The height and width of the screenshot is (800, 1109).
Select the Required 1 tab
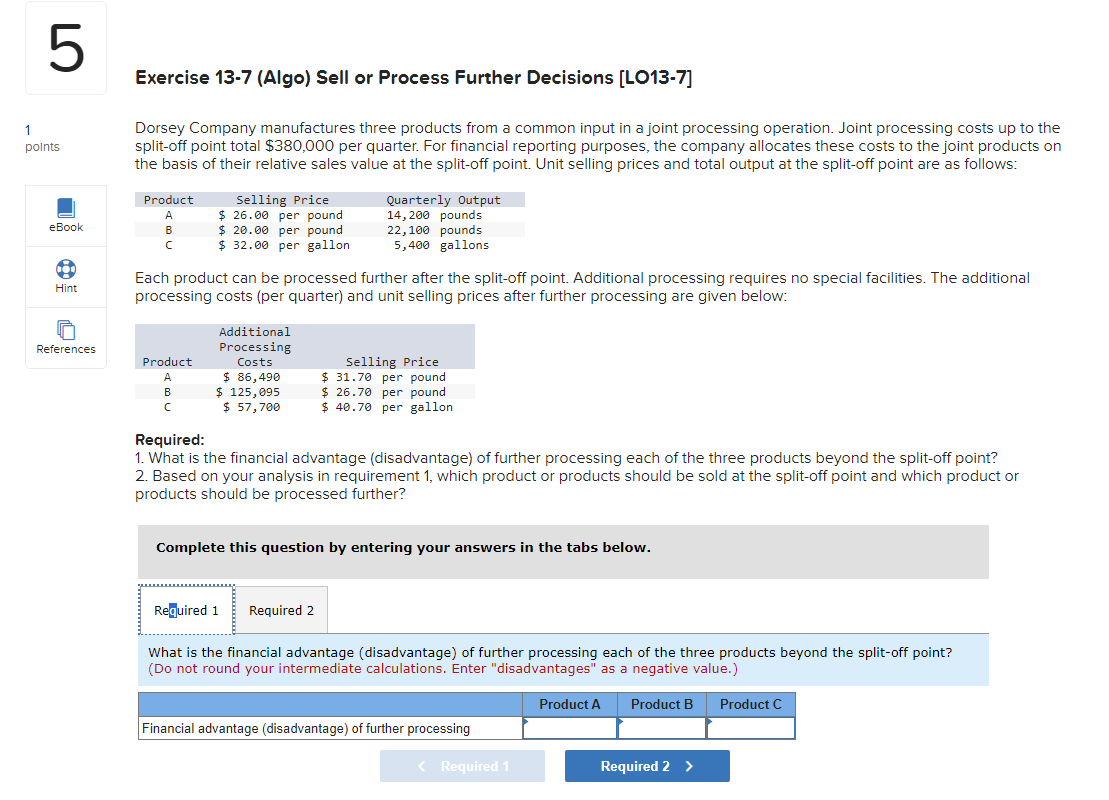186,610
